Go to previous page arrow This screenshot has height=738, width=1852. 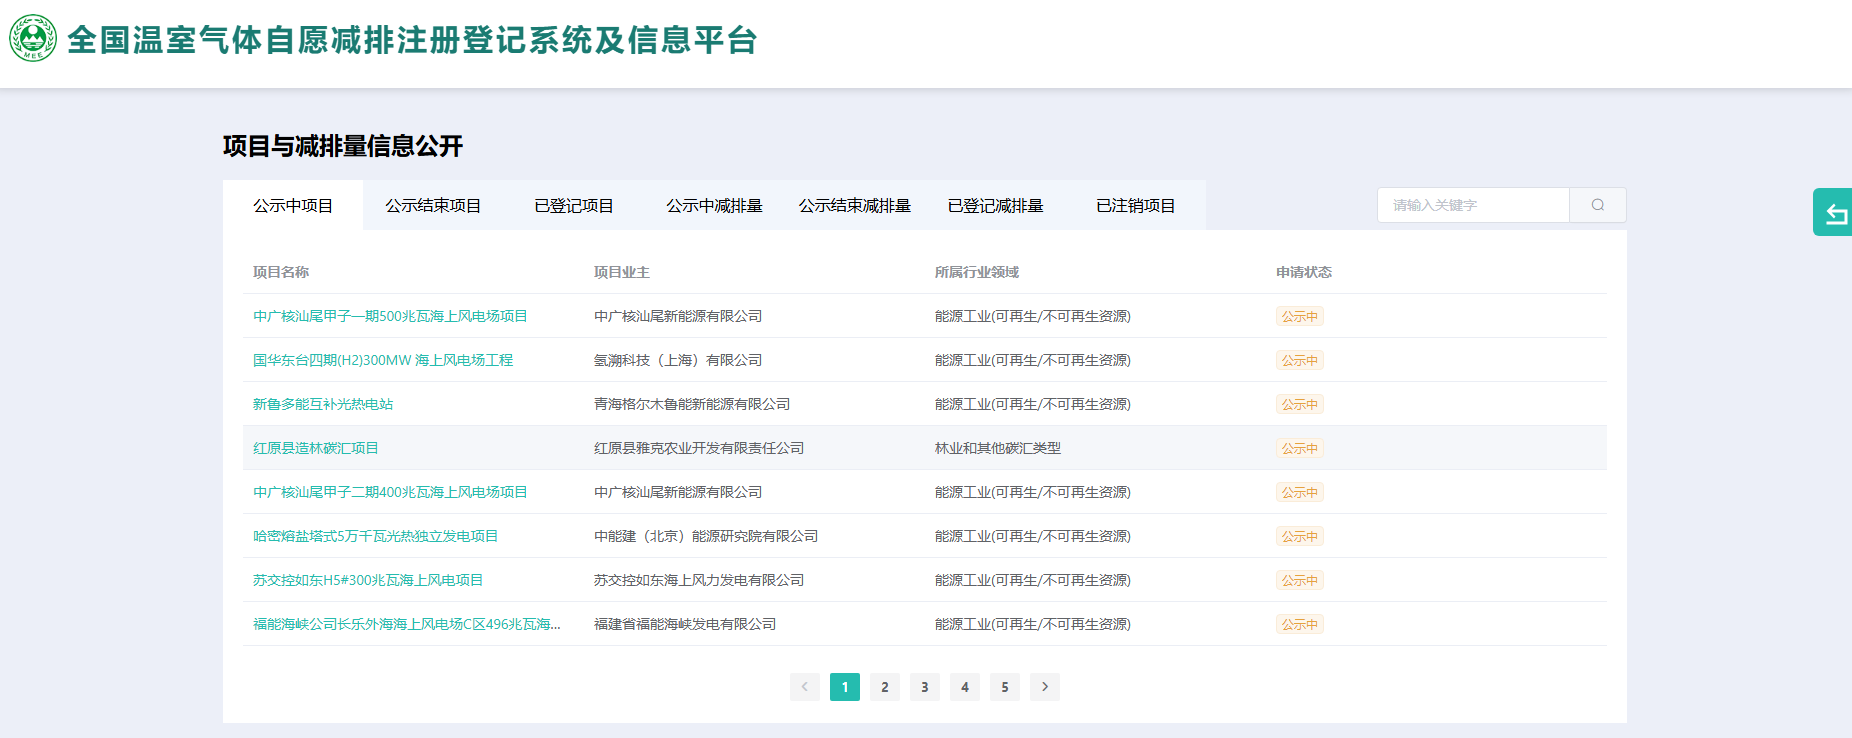point(805,687)
